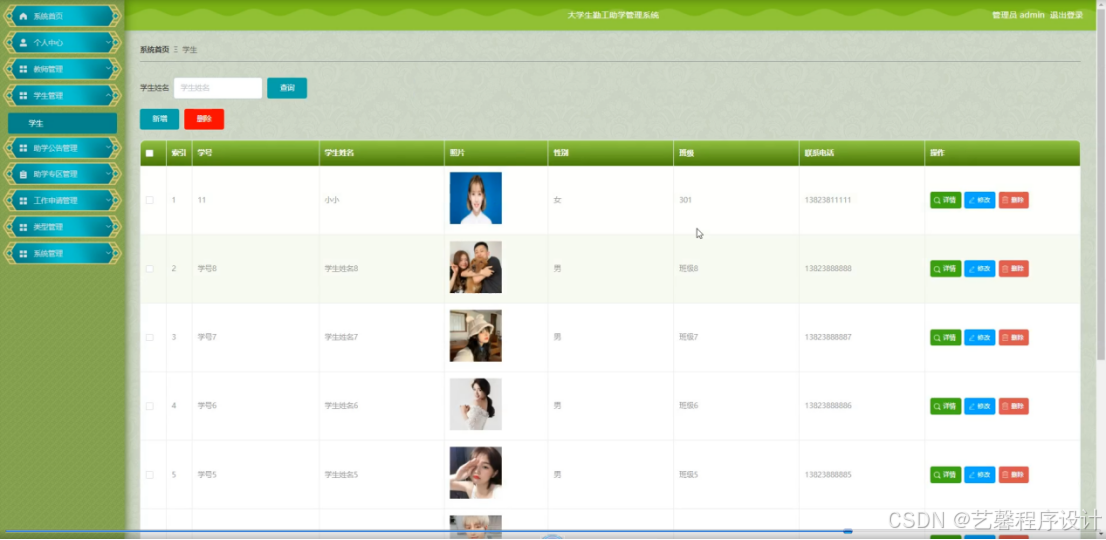Click the blue progress handle on bottom bar
1106x540 pixels.
[848, 531]
